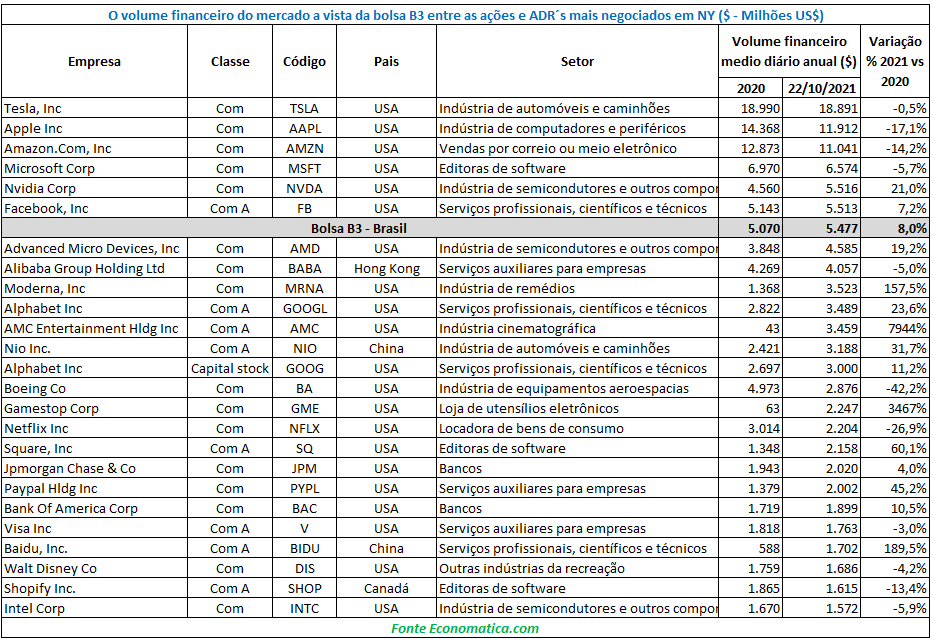The width and height of the screenshot is (934, 639).
Task: Select the '22/10/2021' date subheader
Action: 822,89
